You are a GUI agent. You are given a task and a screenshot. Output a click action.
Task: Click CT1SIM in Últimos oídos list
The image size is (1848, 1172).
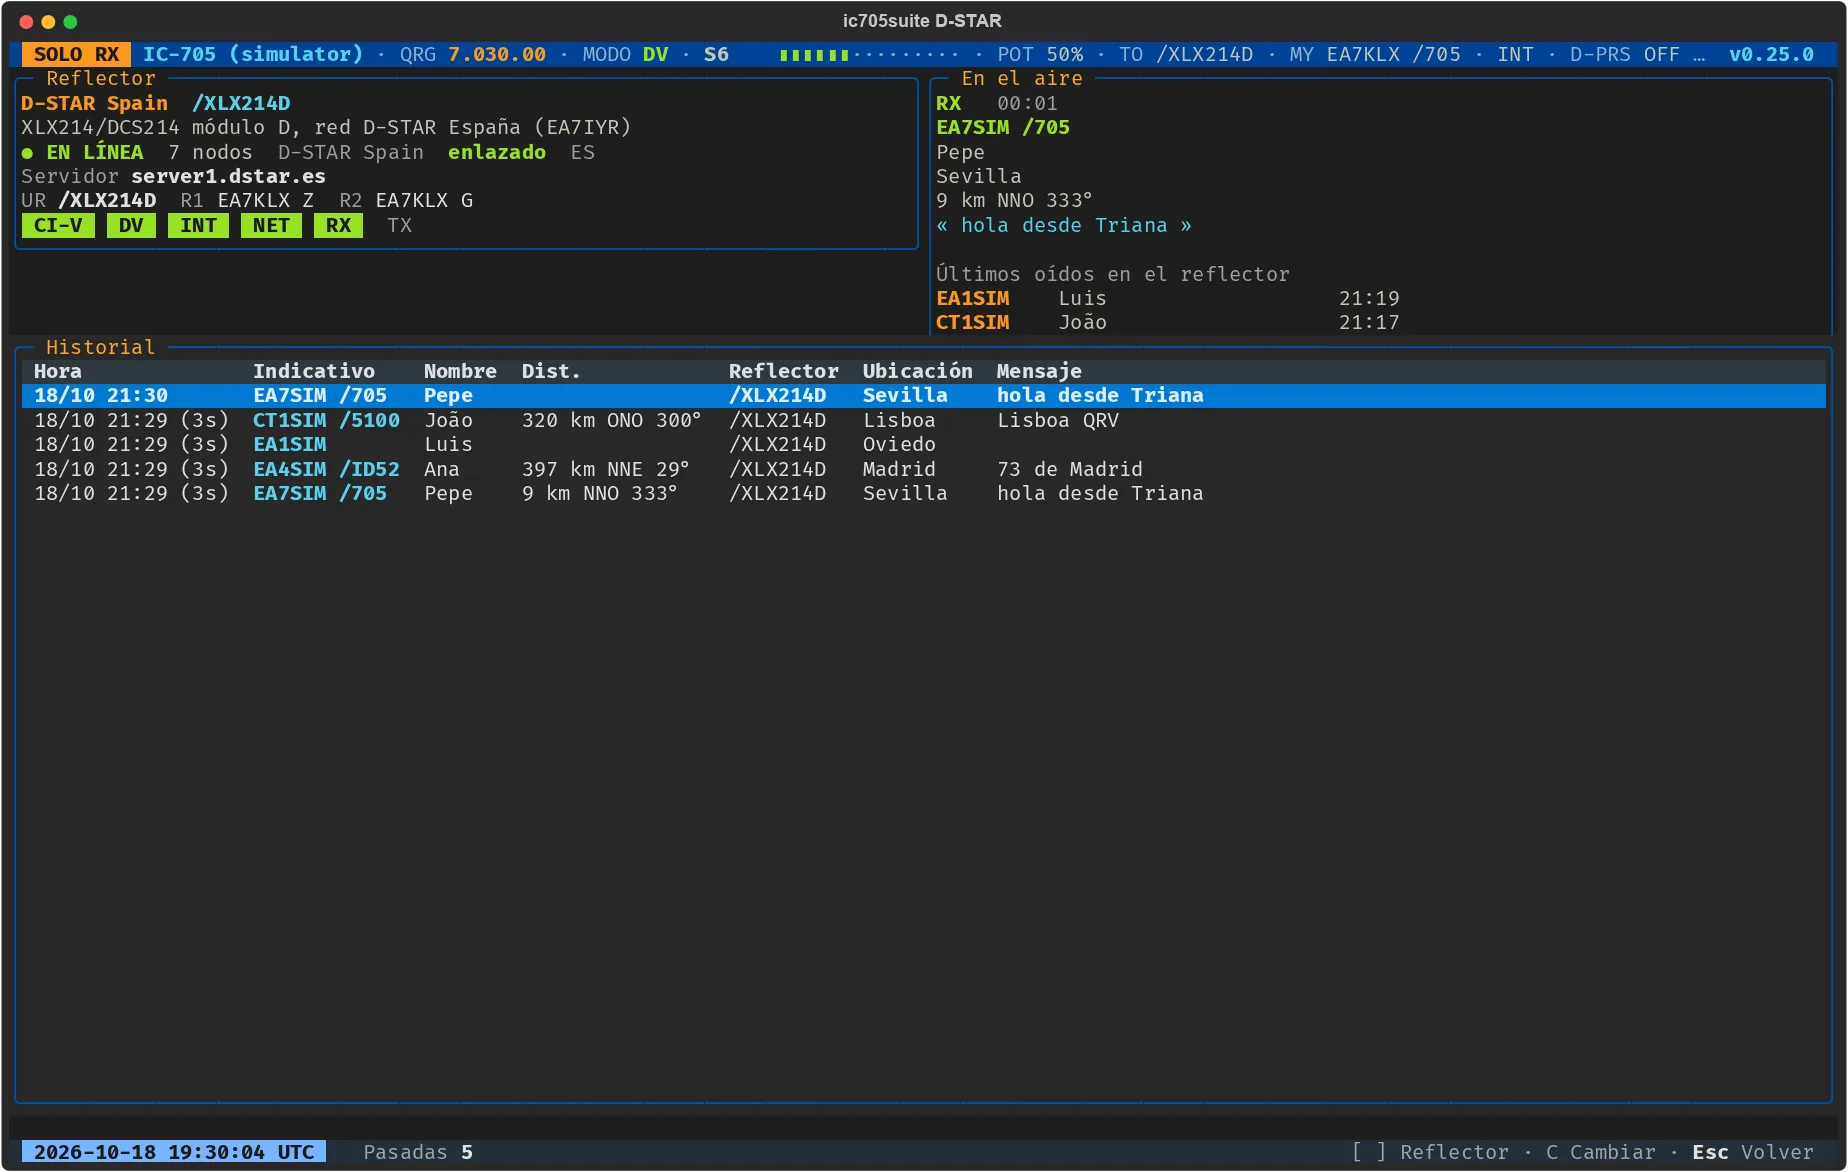pyautogui.click(x=972, y=323)
